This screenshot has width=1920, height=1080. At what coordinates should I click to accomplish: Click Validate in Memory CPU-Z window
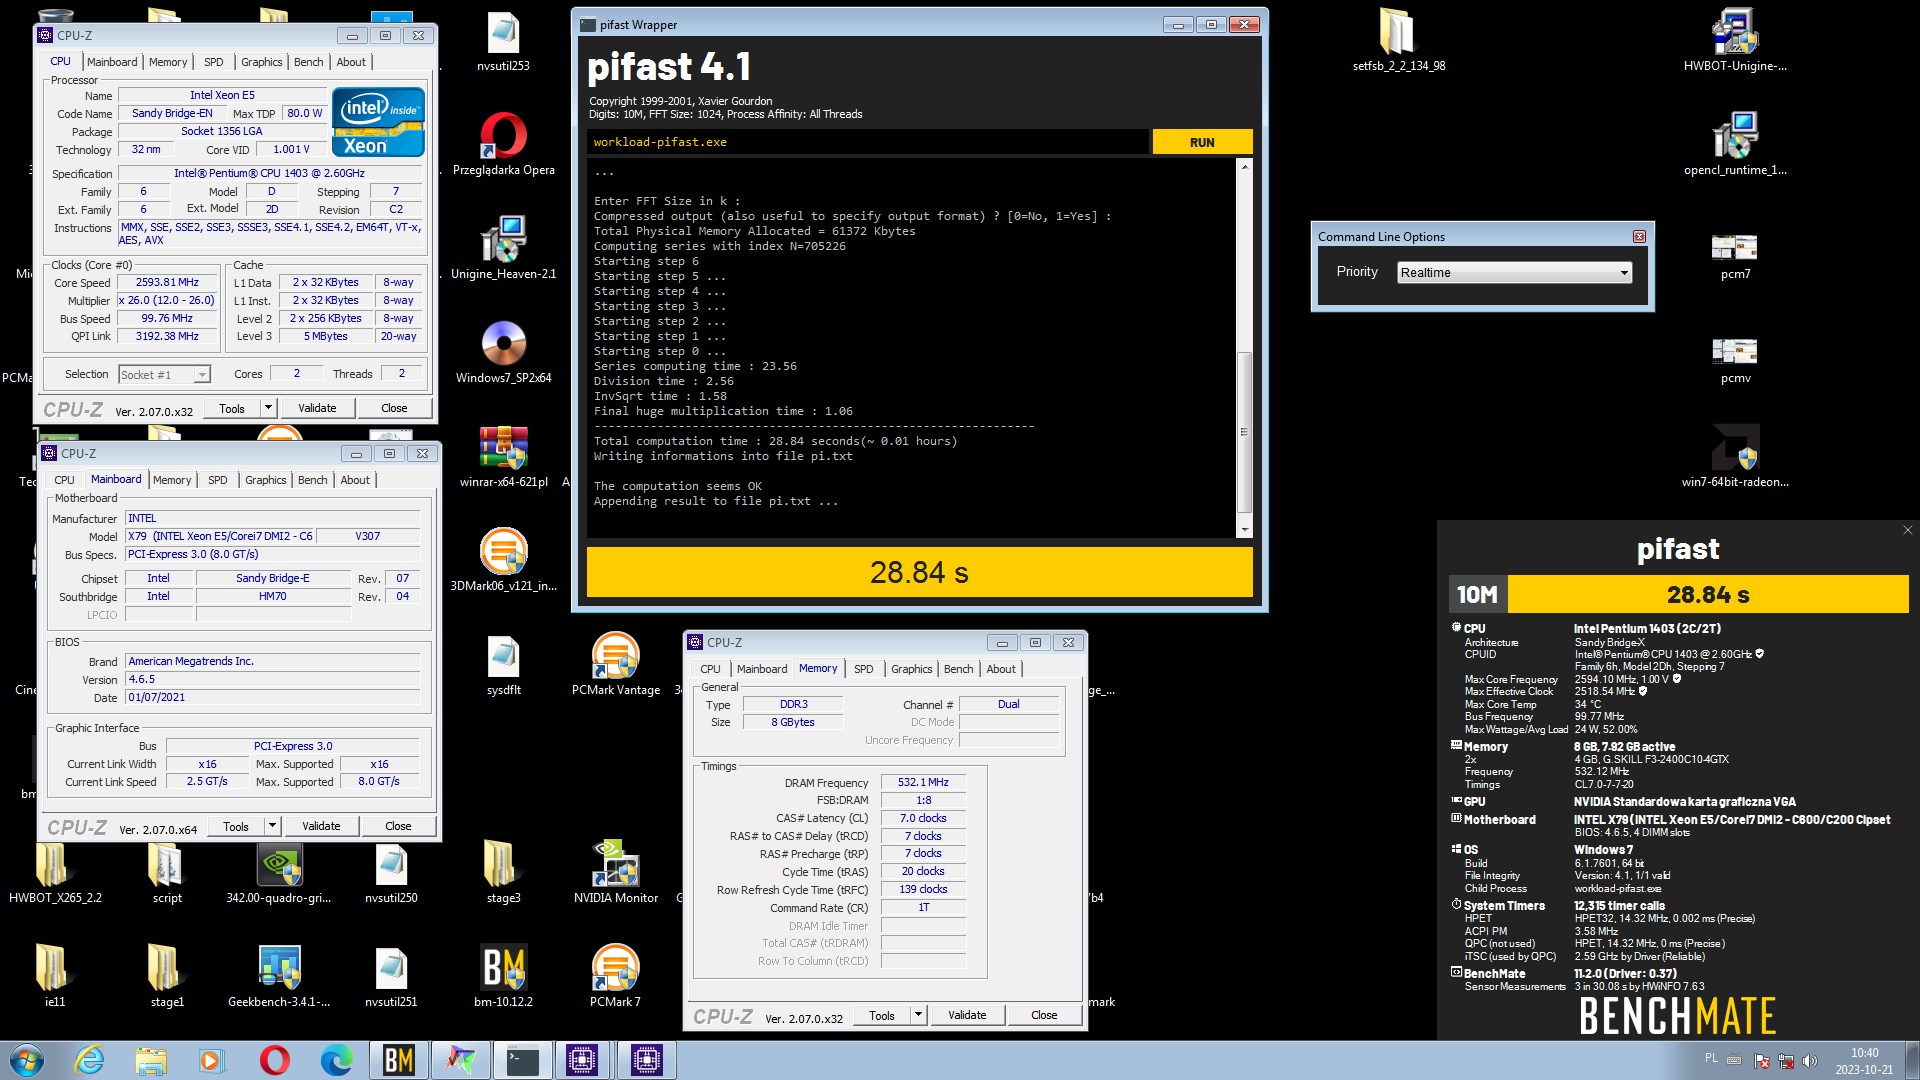point(967,1015)
